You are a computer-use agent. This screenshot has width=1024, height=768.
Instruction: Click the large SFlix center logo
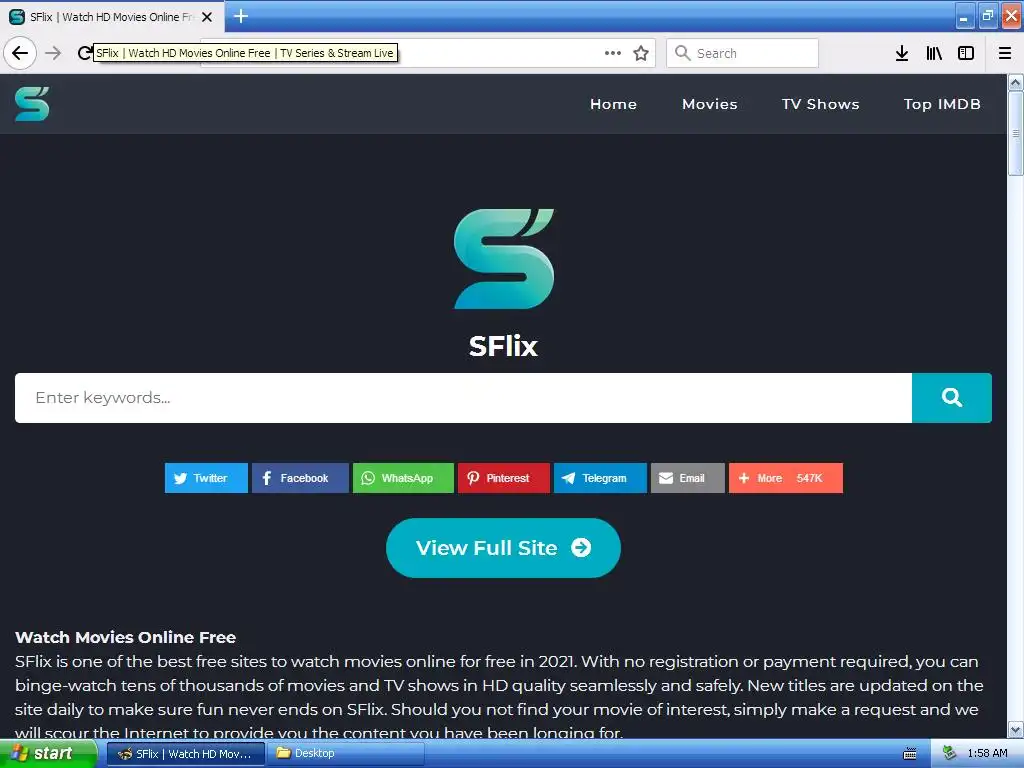pyautogui.click(x=504, y=259)
